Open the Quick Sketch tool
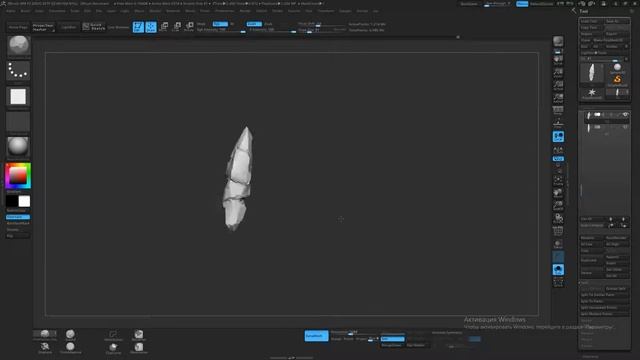The width and height of the screenshot is (640, 360). [94, 27]
